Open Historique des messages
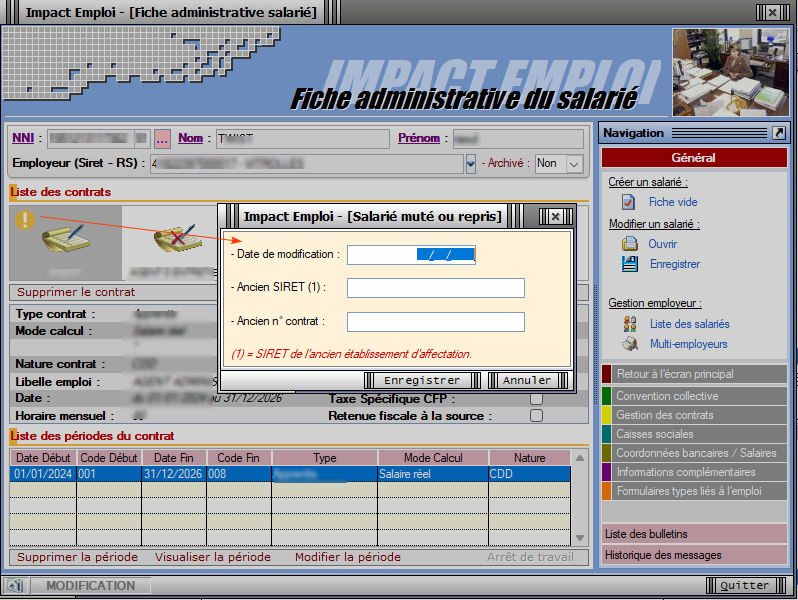This screenshot has height=600, width=798. [694, 555]
